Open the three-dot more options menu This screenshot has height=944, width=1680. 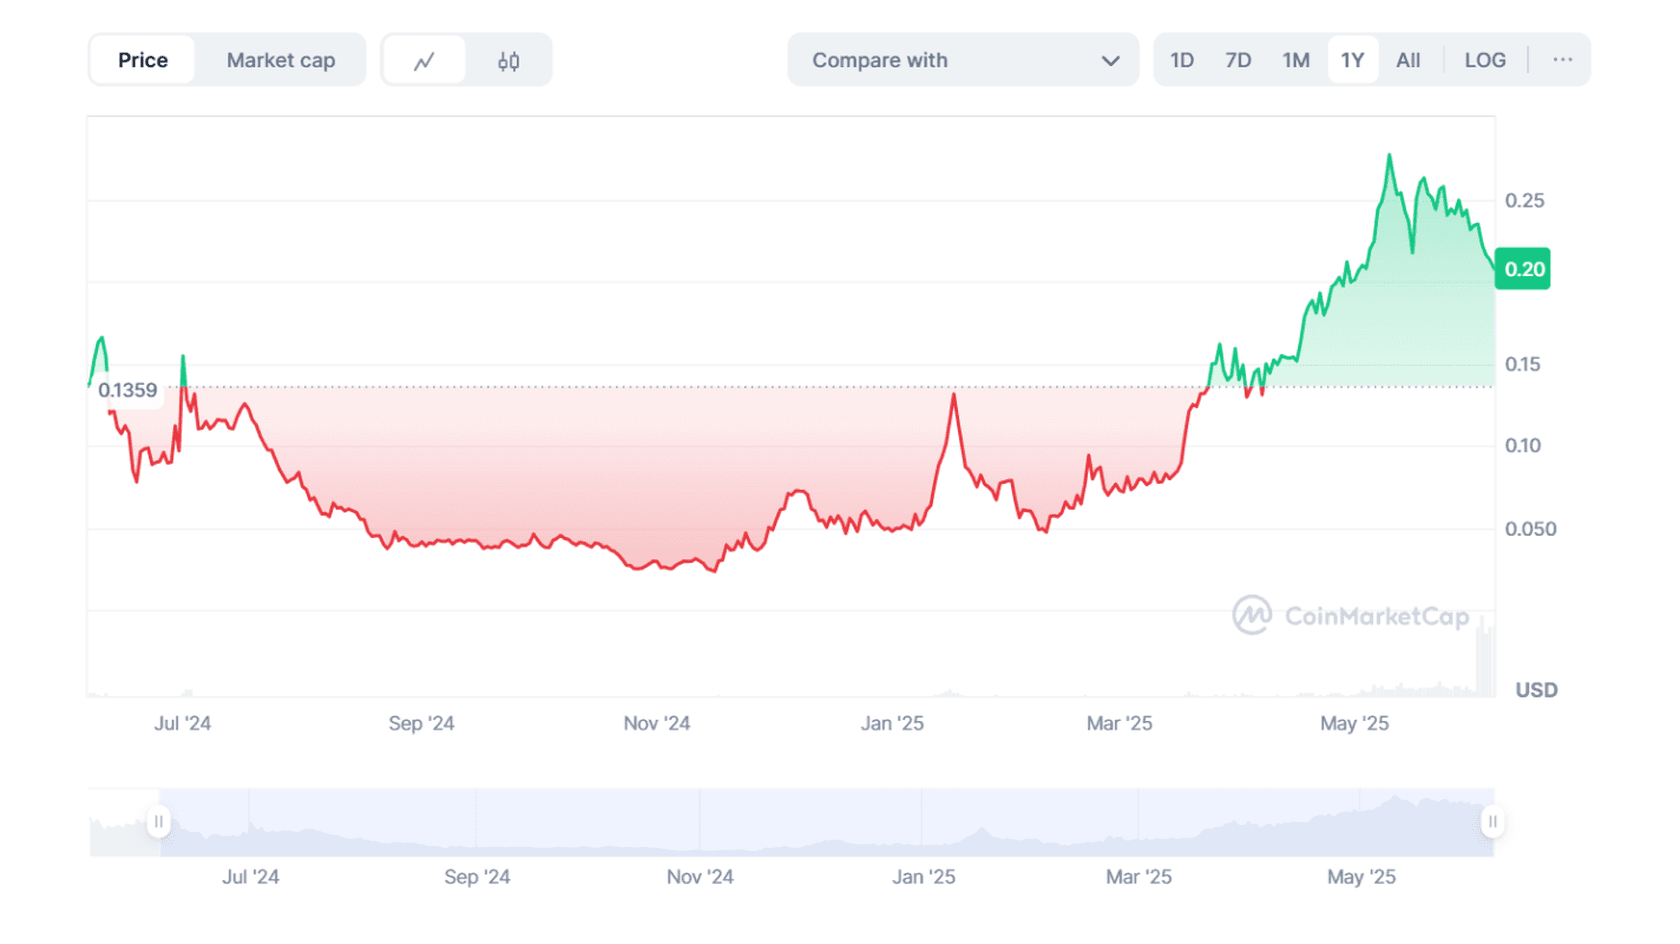1562,60
